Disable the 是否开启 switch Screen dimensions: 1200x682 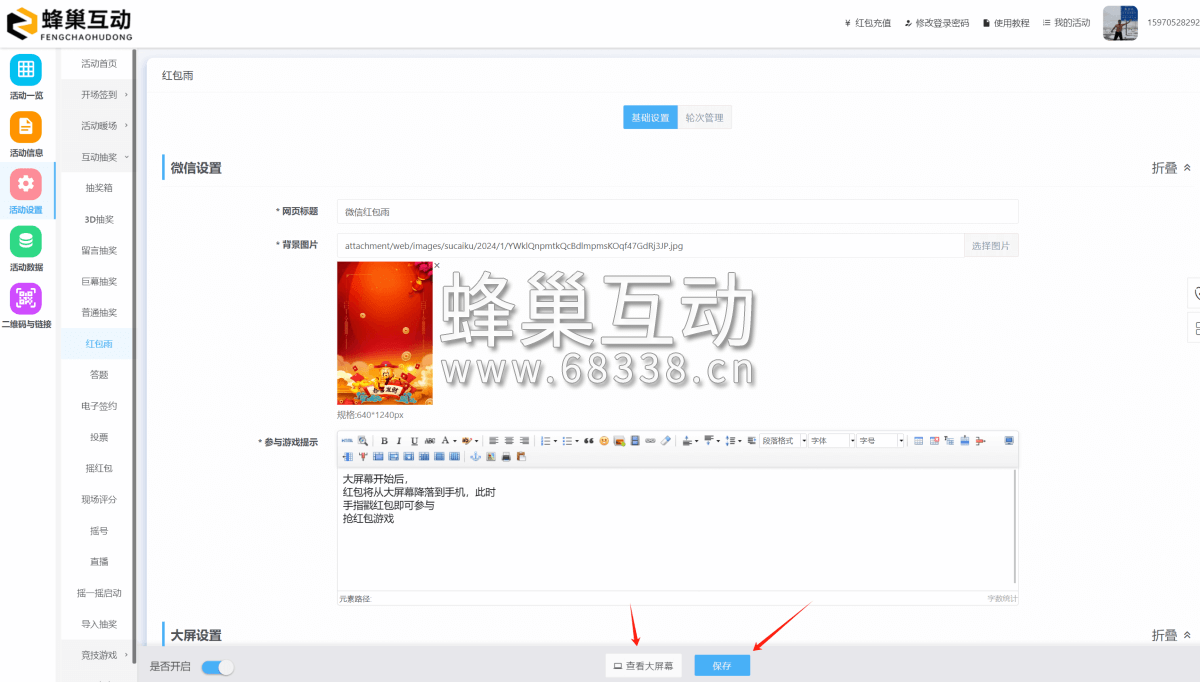click(x=217, y=666)
